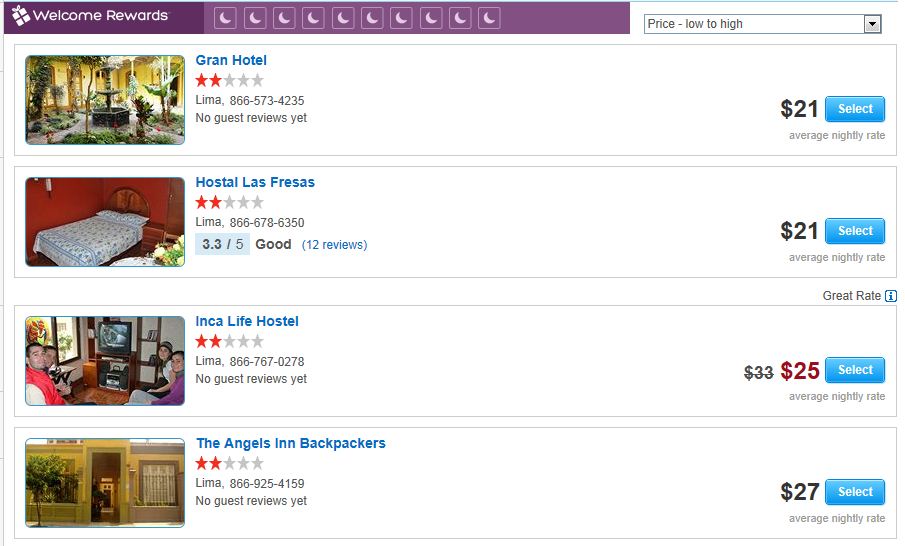Click the crossed-out $33 price
Viewport: 905px width, 546px height.
(x=758, y=373)
